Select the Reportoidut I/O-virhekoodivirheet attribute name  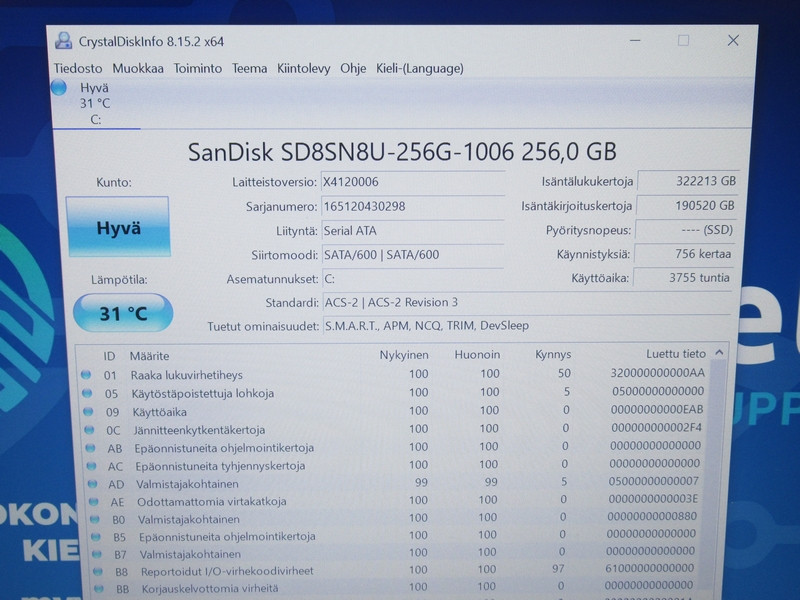[x=228, y=571]
